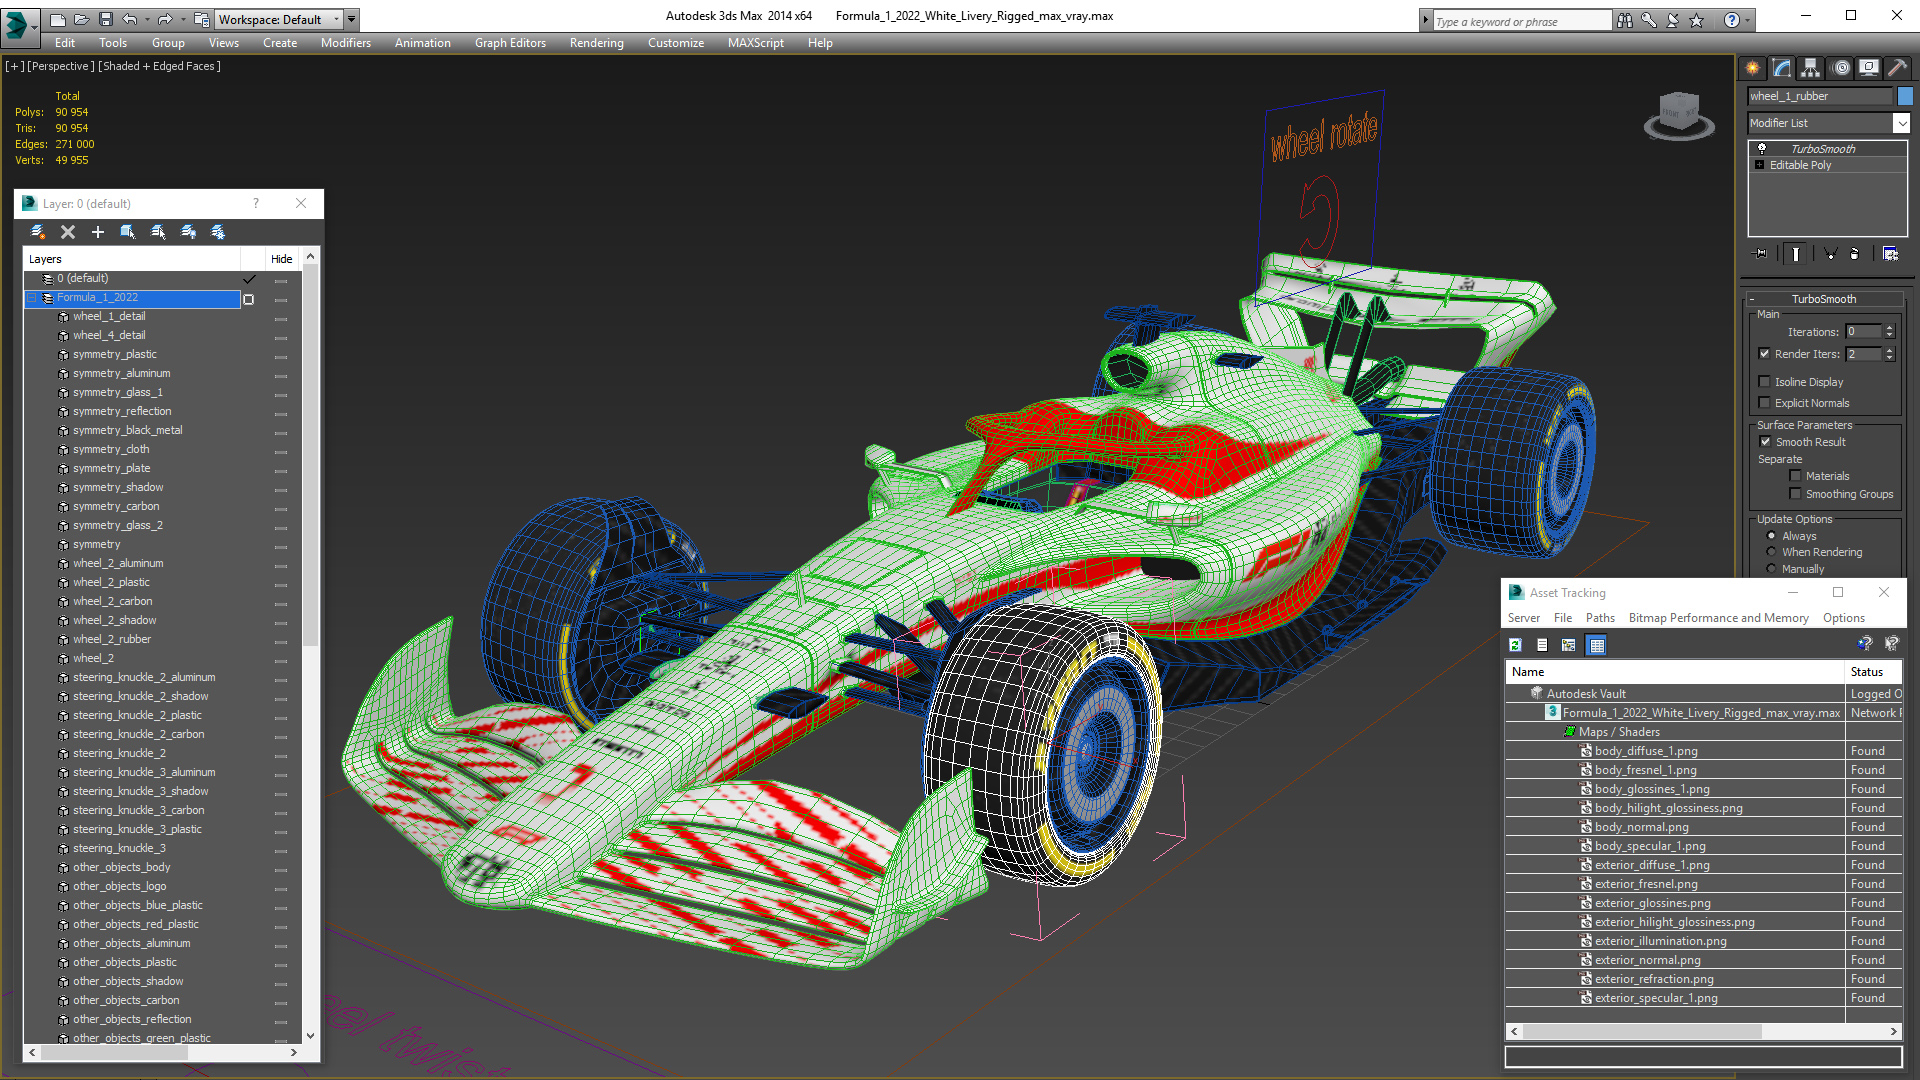Screen dimensions: 1920x1080
Task: Enable Separate by Smoothing Groups checkbox
Action: [1796, 494]
